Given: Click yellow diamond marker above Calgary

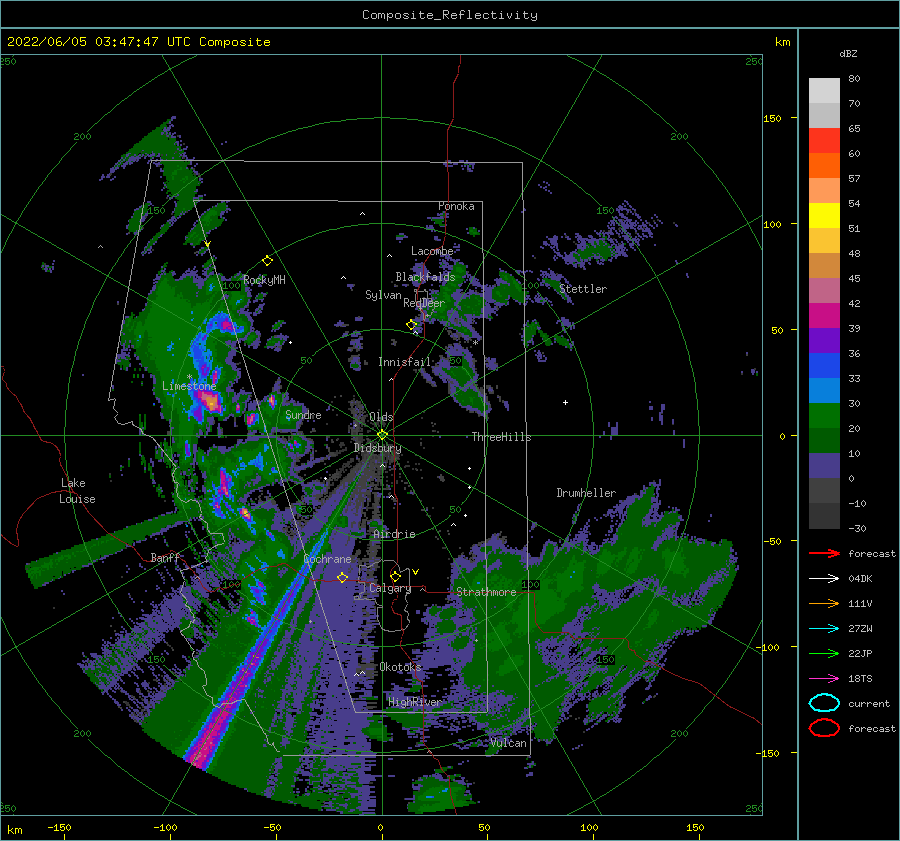Looking at the screenshot, I should click(395, 576).
